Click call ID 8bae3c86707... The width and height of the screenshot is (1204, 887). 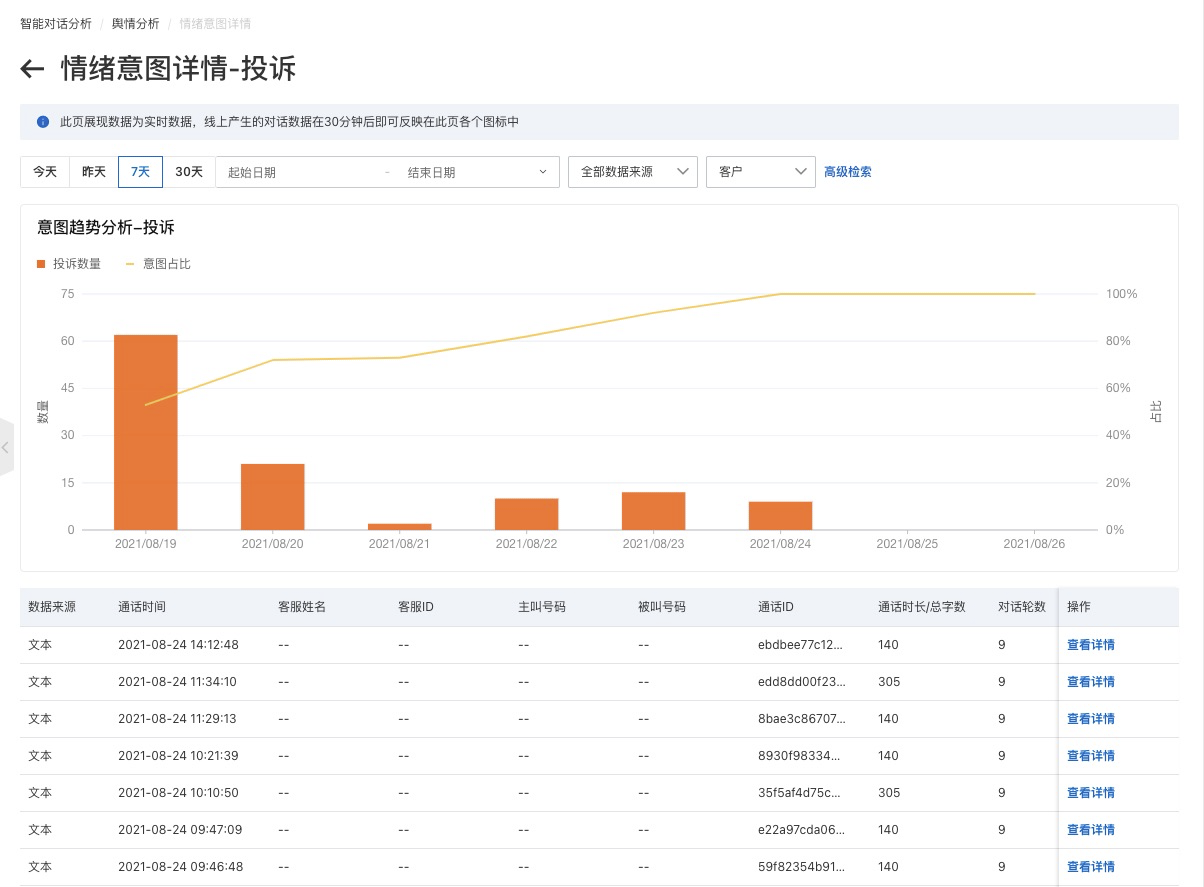tap(802, 719)
